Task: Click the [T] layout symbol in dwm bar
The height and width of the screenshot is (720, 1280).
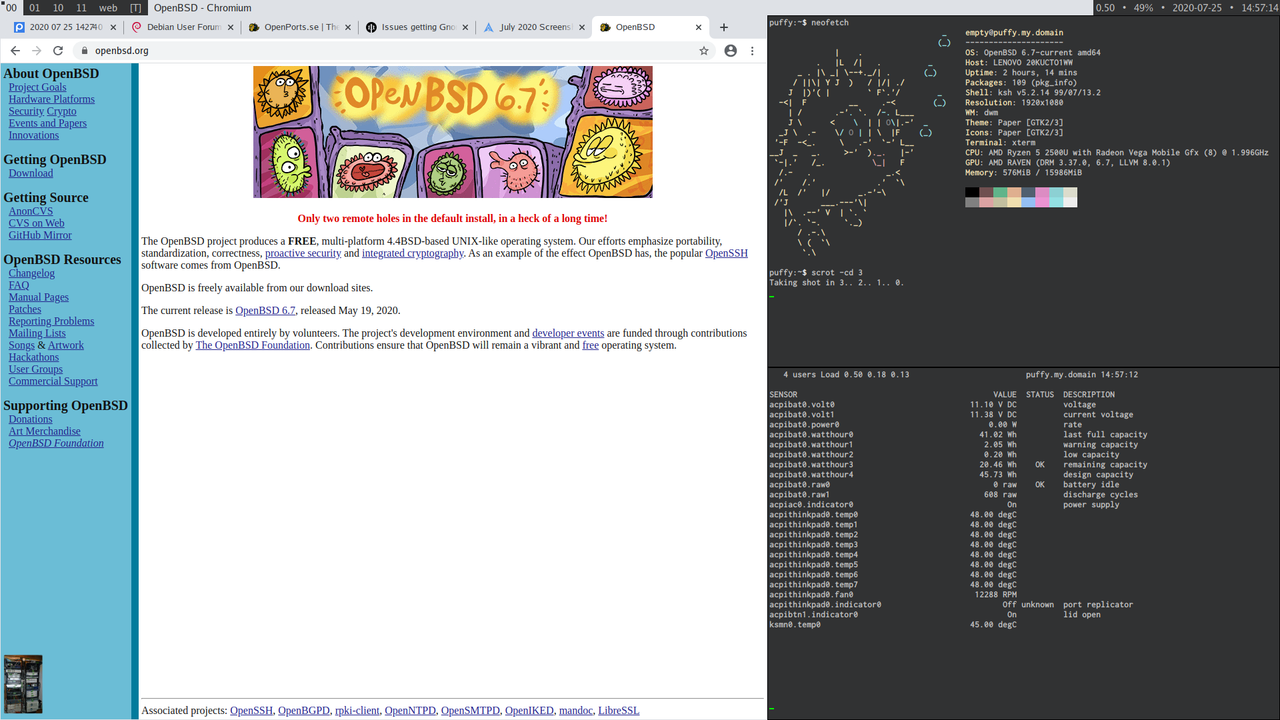Action: [x=135, y=7]
